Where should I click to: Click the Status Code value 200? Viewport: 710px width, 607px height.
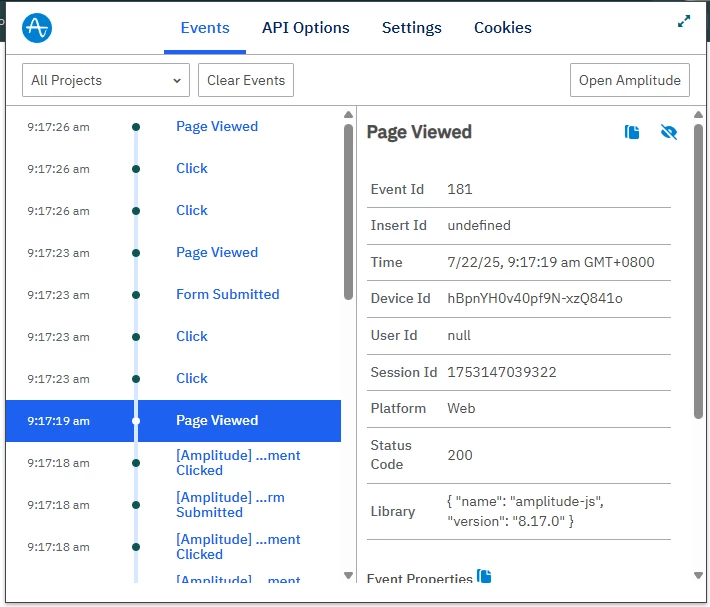460,455
